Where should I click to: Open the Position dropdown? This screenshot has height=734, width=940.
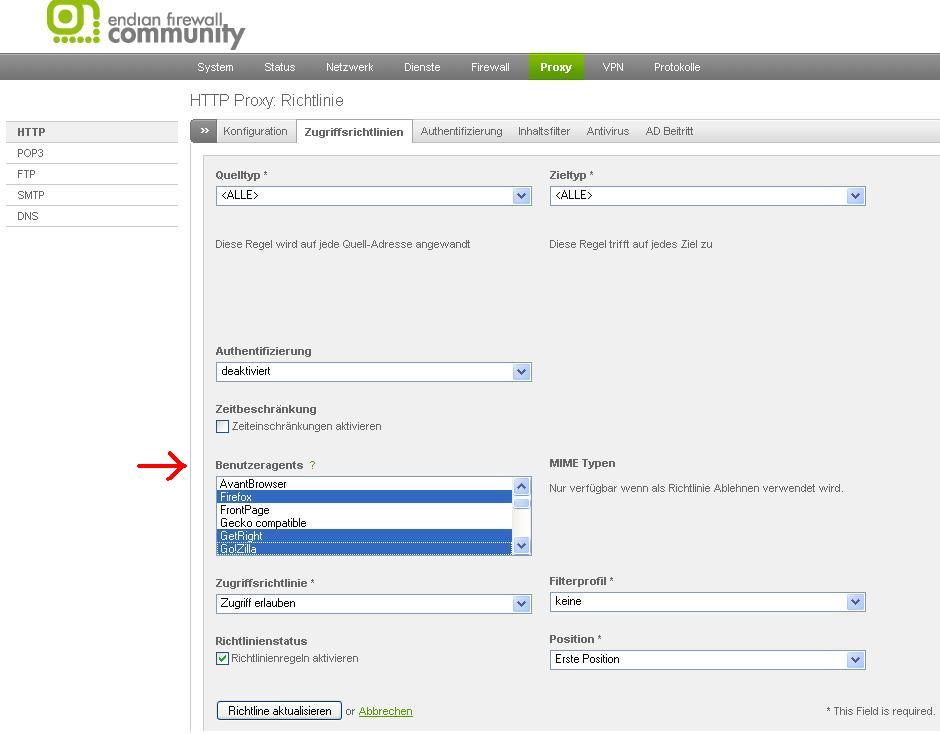coord(707,660)
